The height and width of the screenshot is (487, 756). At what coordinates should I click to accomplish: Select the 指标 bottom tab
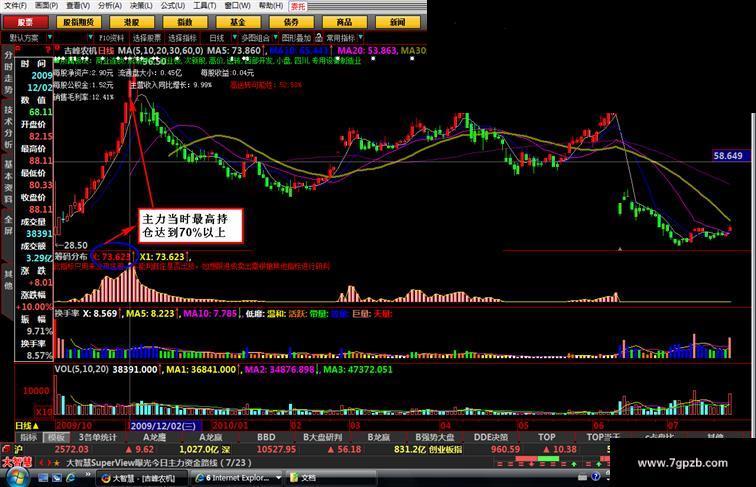29,437
